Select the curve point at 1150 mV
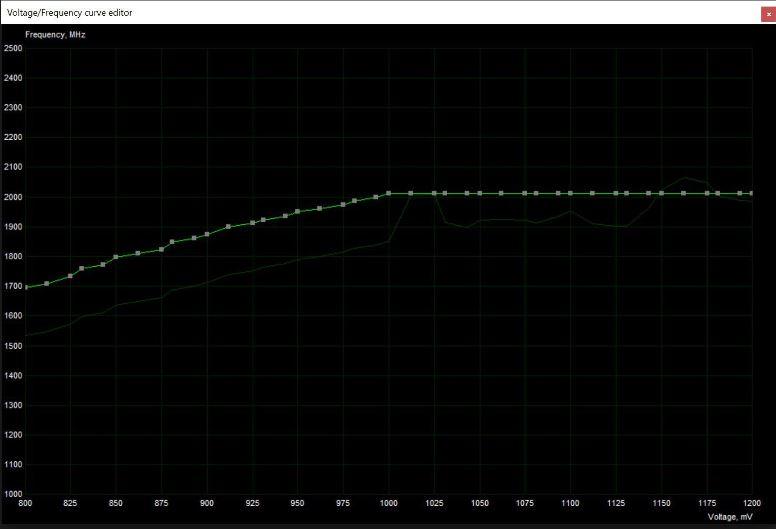This screenshot has width=776, height=529. [661, 193]
